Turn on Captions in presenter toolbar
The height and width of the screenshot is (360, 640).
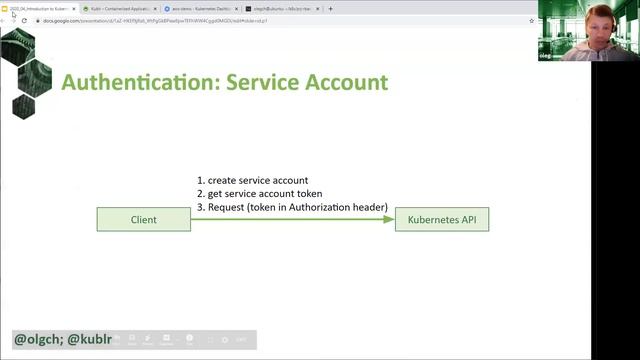click(x=166, y=339)
